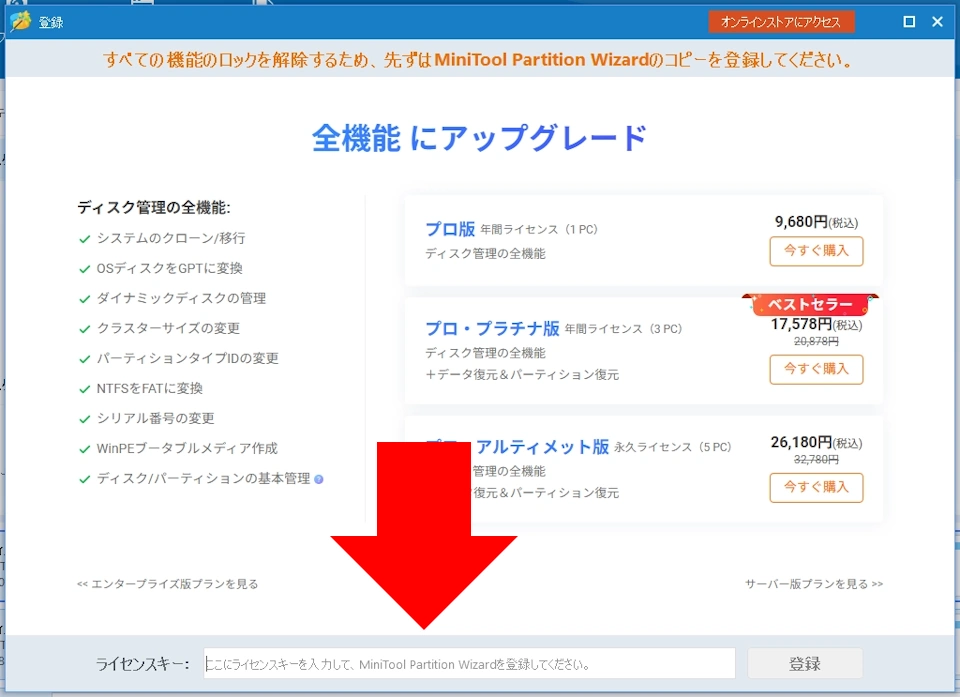This screenshot has width=960, height=697.
Task: Click the OSディスクをGPTに変換 feature item
Action: [x=170, y=268]
